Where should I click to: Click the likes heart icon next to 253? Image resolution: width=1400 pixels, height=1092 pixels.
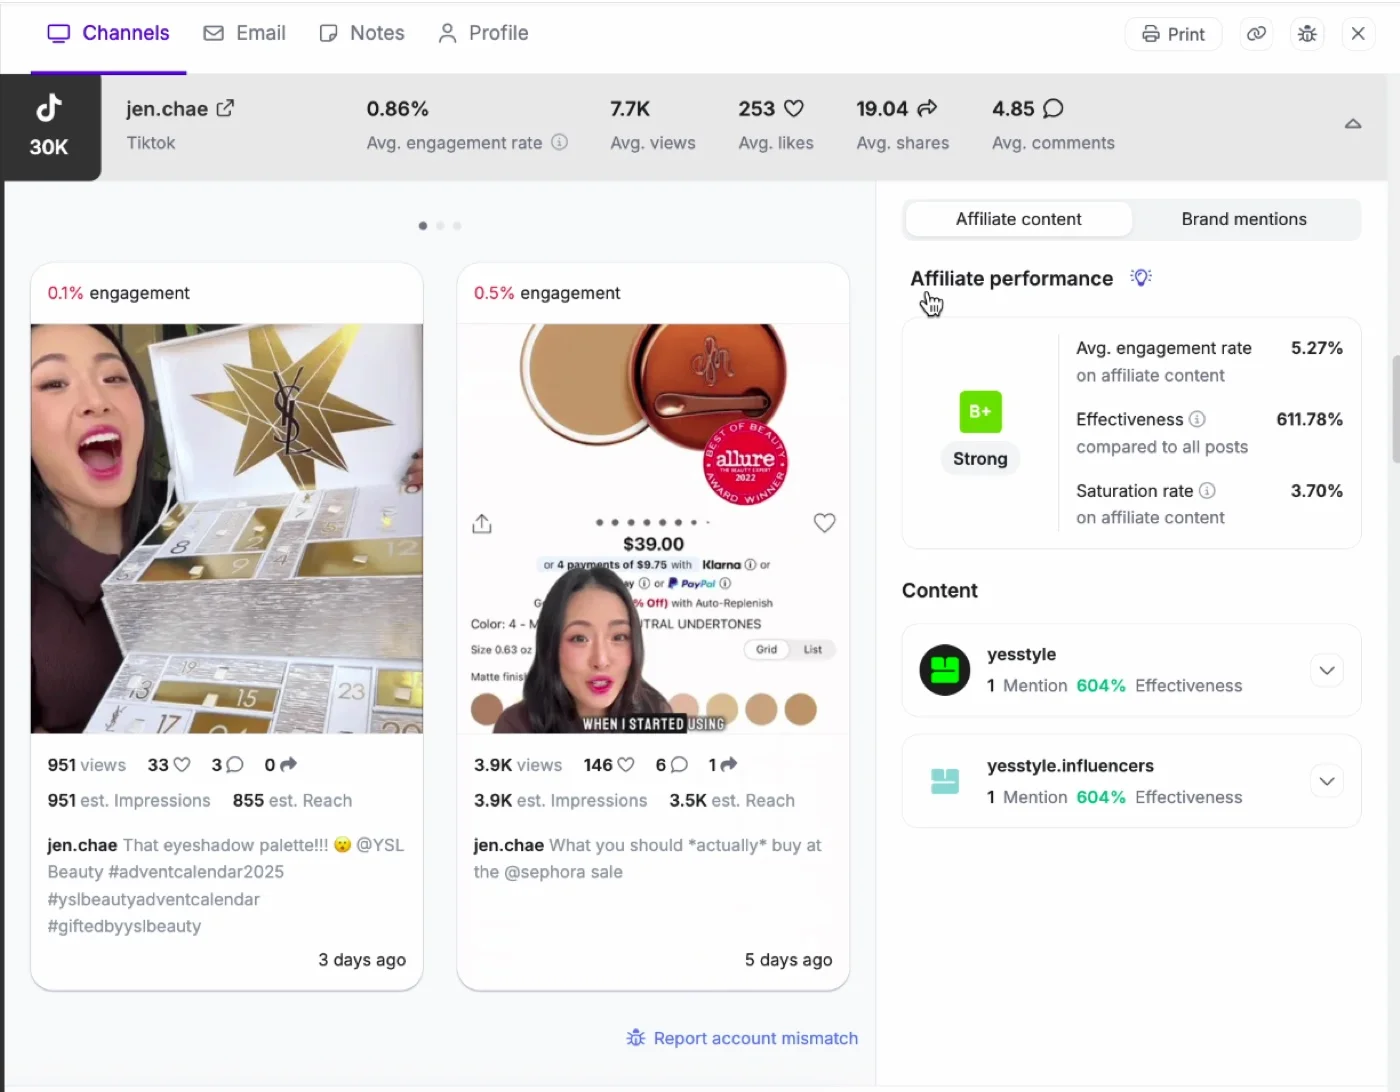tap(794, 108)
